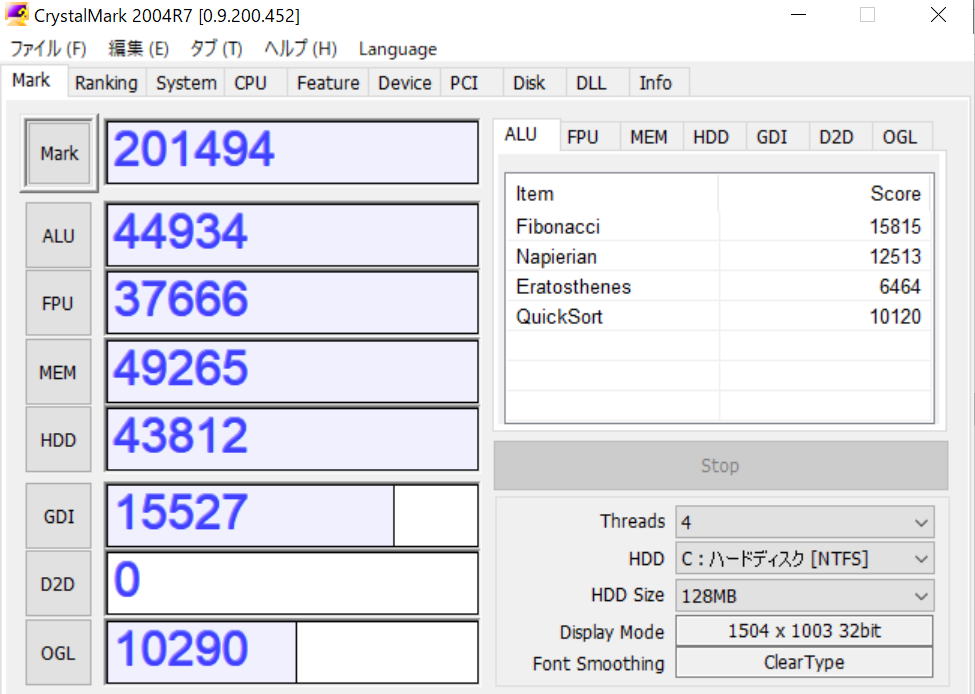This screenshot has width=975, height=694.
Task: Expand the Threads dropdown
Action: pos(805,522)
